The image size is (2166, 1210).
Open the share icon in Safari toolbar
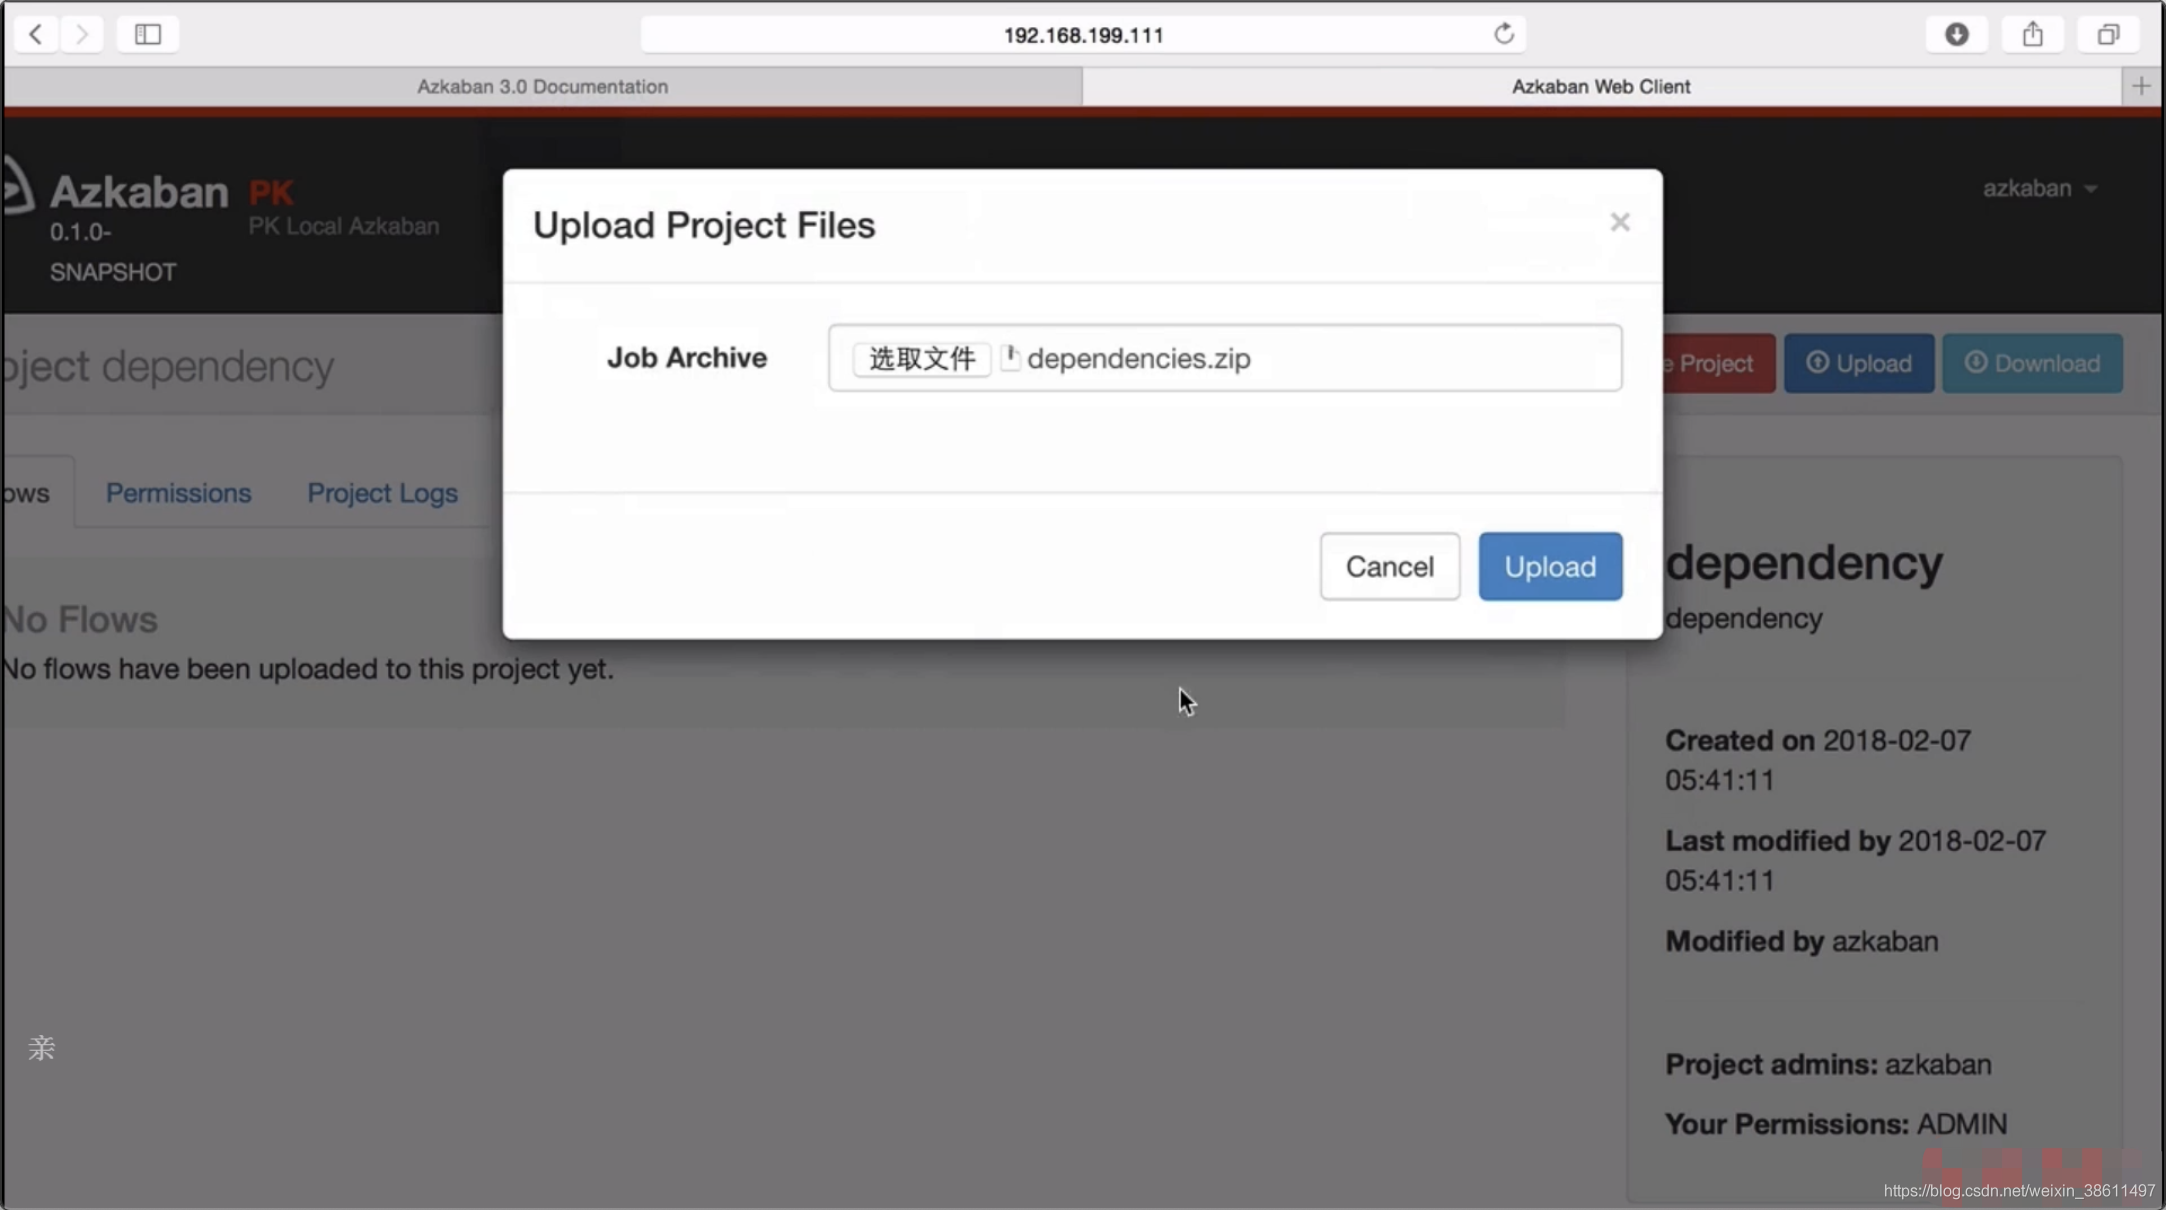[x=2033, y=34]
